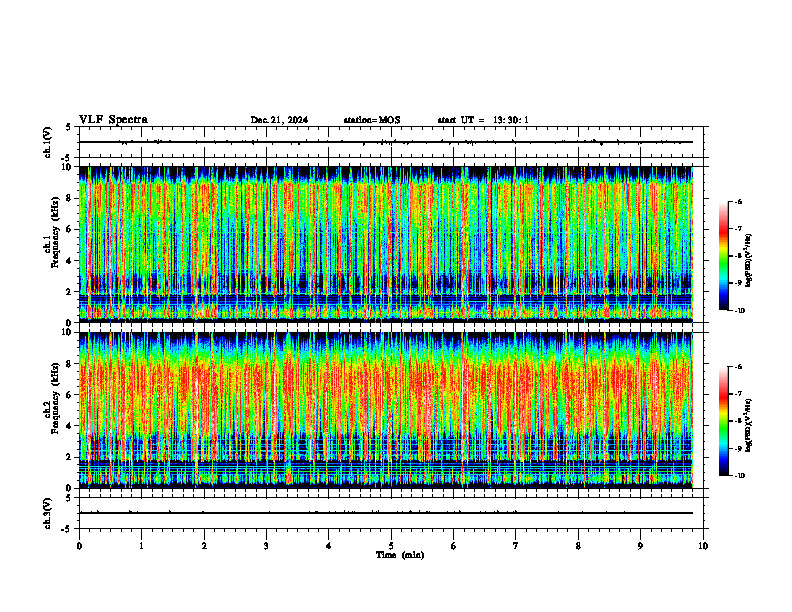Click the time axis tick label '8'

578,546
